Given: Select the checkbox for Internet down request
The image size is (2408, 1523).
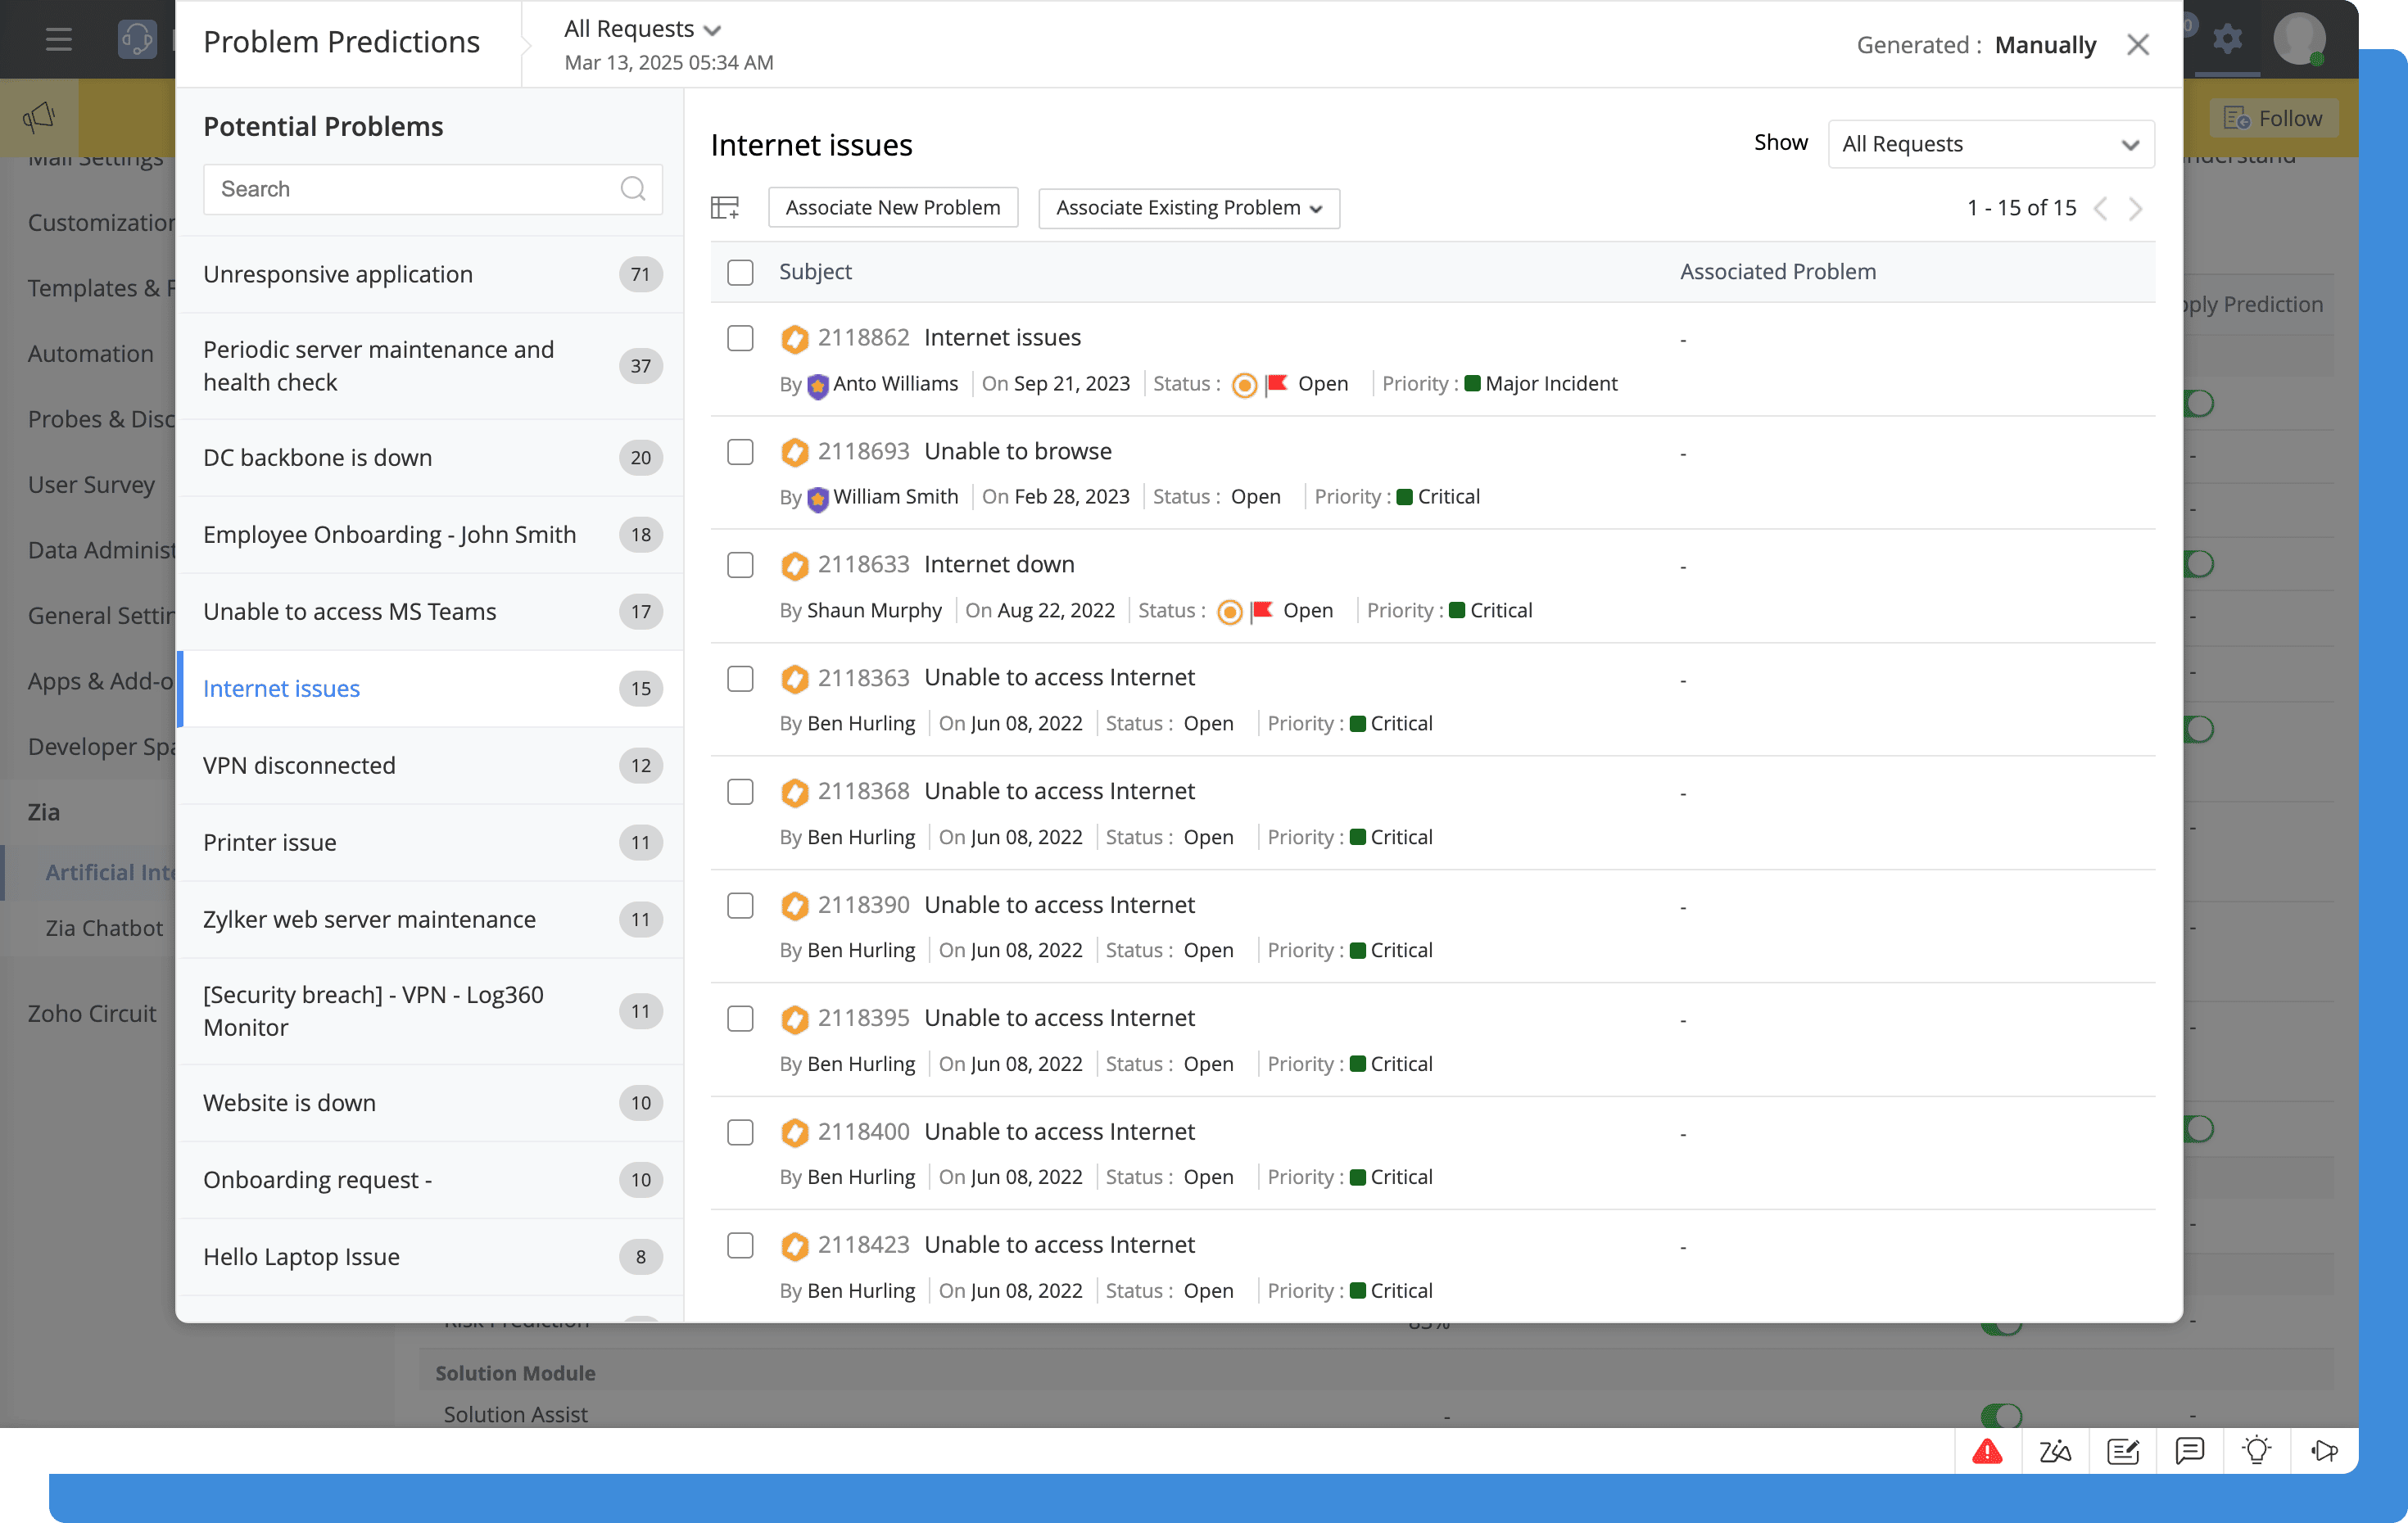Looking at the screenshot, I should [740, 565].
